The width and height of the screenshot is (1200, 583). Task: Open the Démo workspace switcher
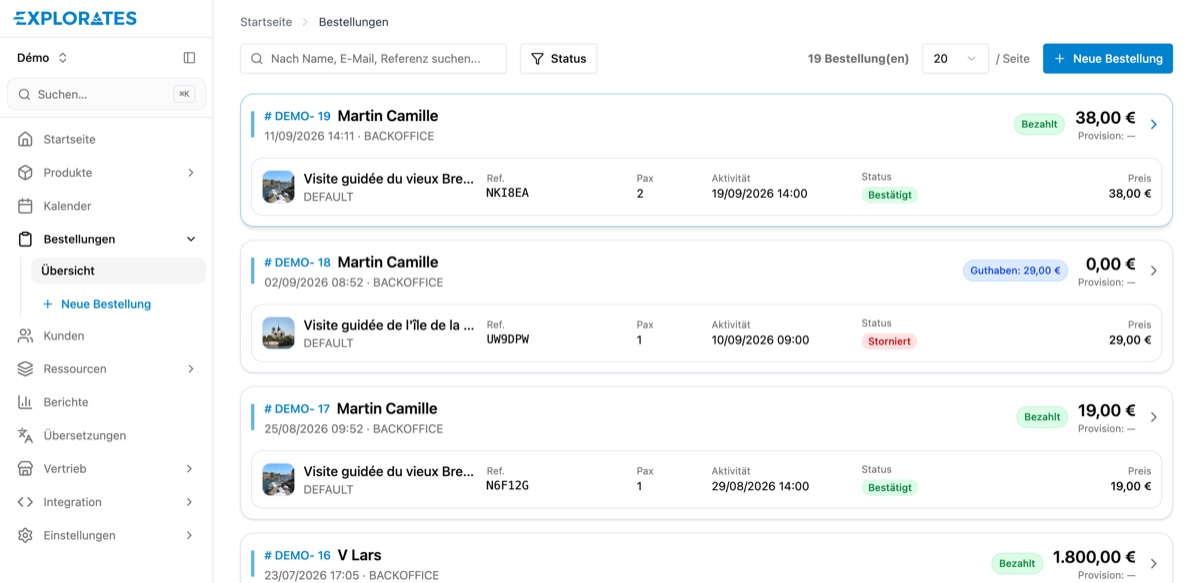[x=42, y=58]
